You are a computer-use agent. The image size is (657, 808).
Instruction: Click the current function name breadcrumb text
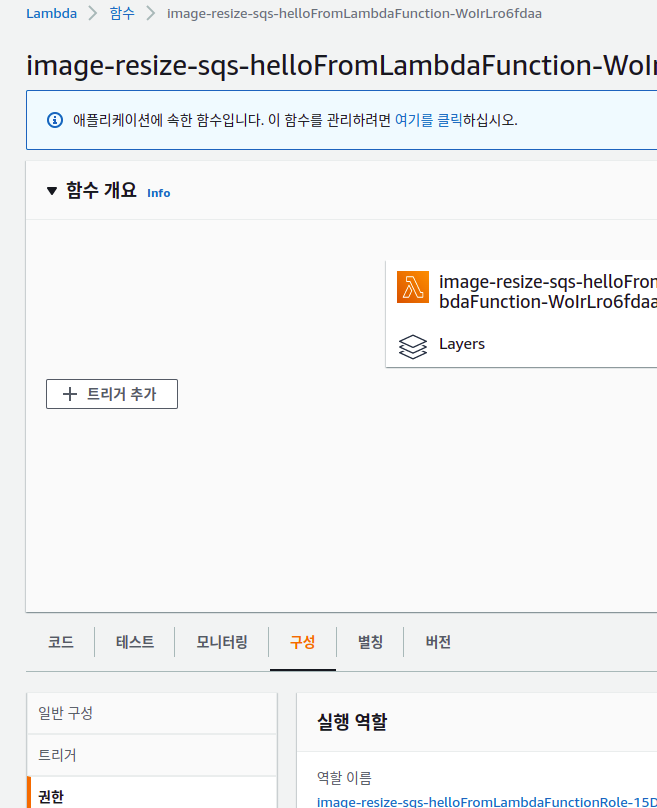coord(354,13)
